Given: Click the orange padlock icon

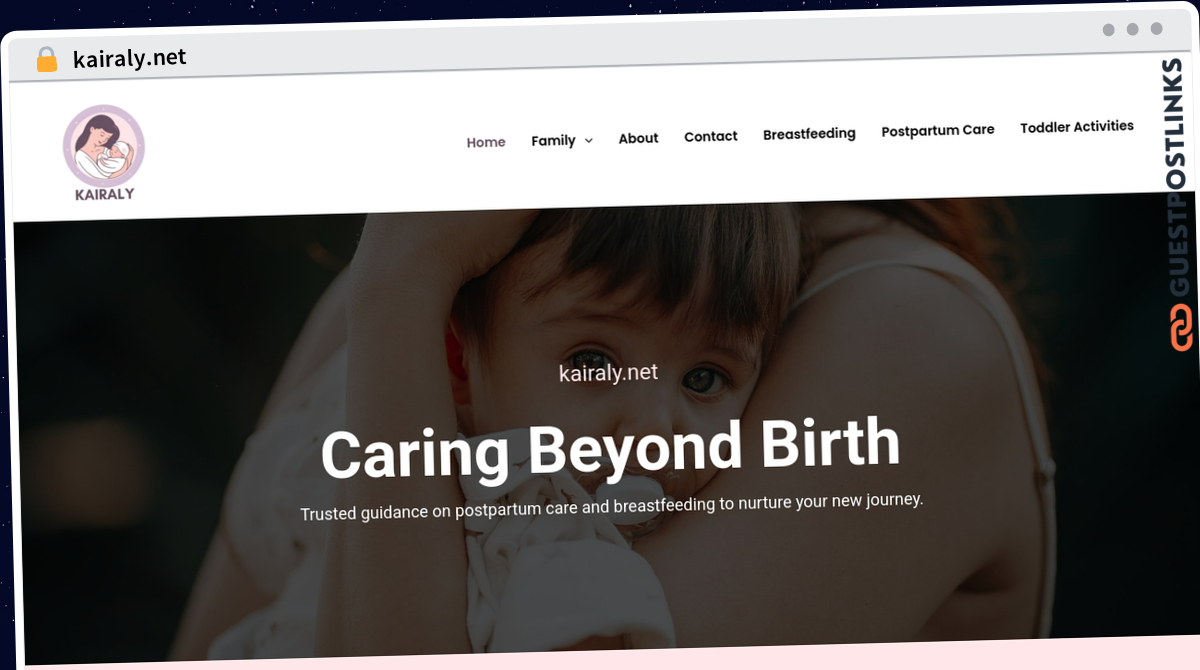Looking at the screenshot, I should [x=47, y=59].
